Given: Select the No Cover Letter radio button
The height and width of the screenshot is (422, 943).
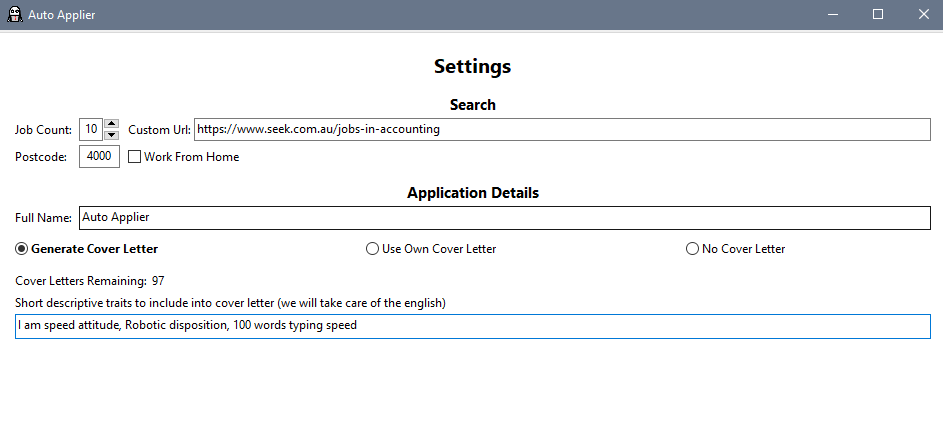Looking at the screenshot, I should click(x=692, y=249).
